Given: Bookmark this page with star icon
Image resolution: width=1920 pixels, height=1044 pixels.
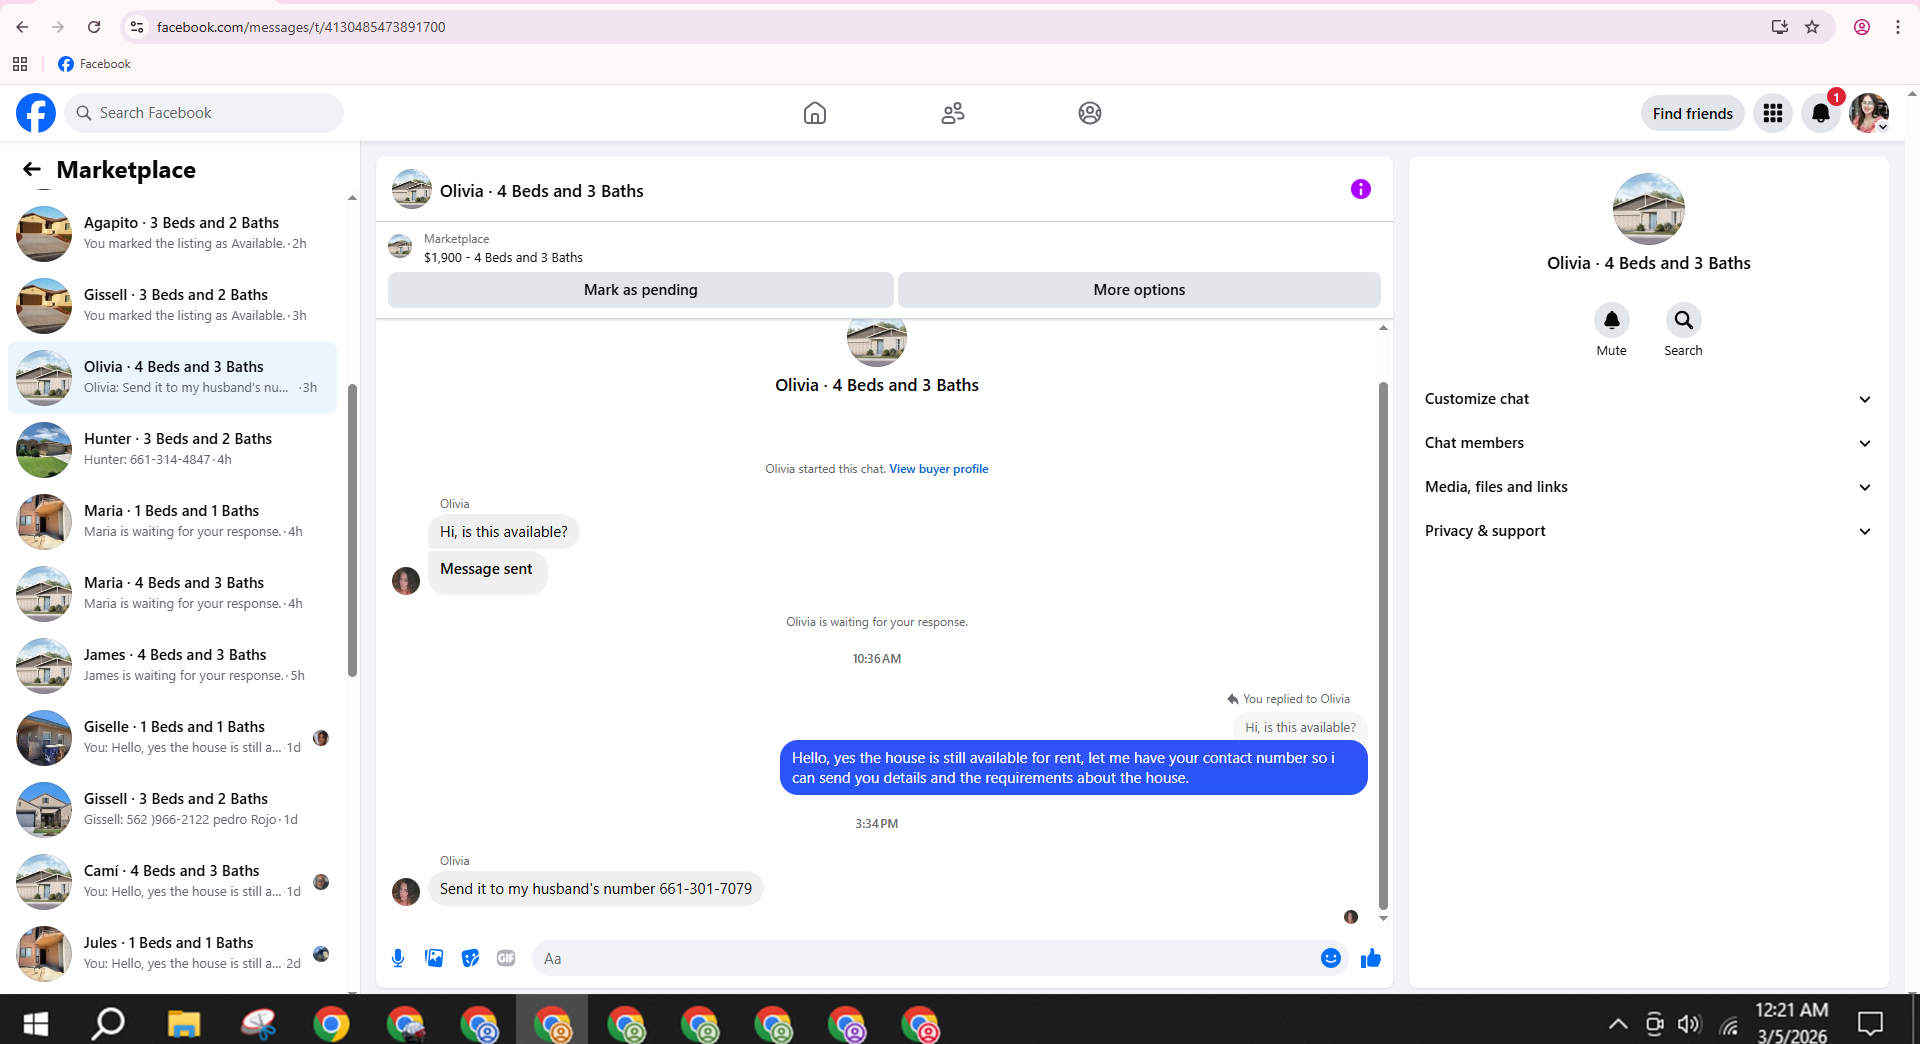Looking at the screenshot, I should 1812,27.
